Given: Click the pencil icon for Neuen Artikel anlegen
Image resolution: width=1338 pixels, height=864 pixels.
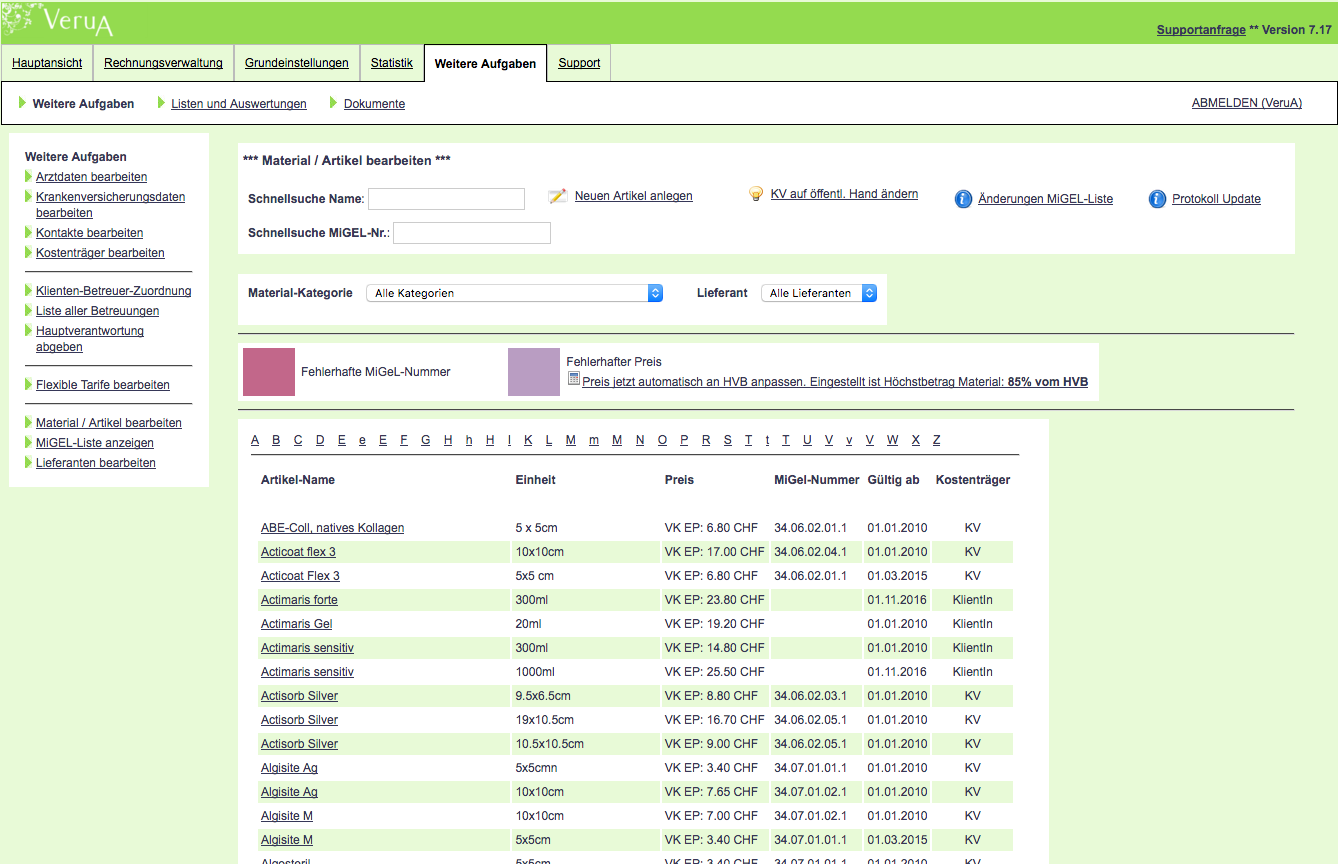Looking at the screenshot, I should 558,196.
